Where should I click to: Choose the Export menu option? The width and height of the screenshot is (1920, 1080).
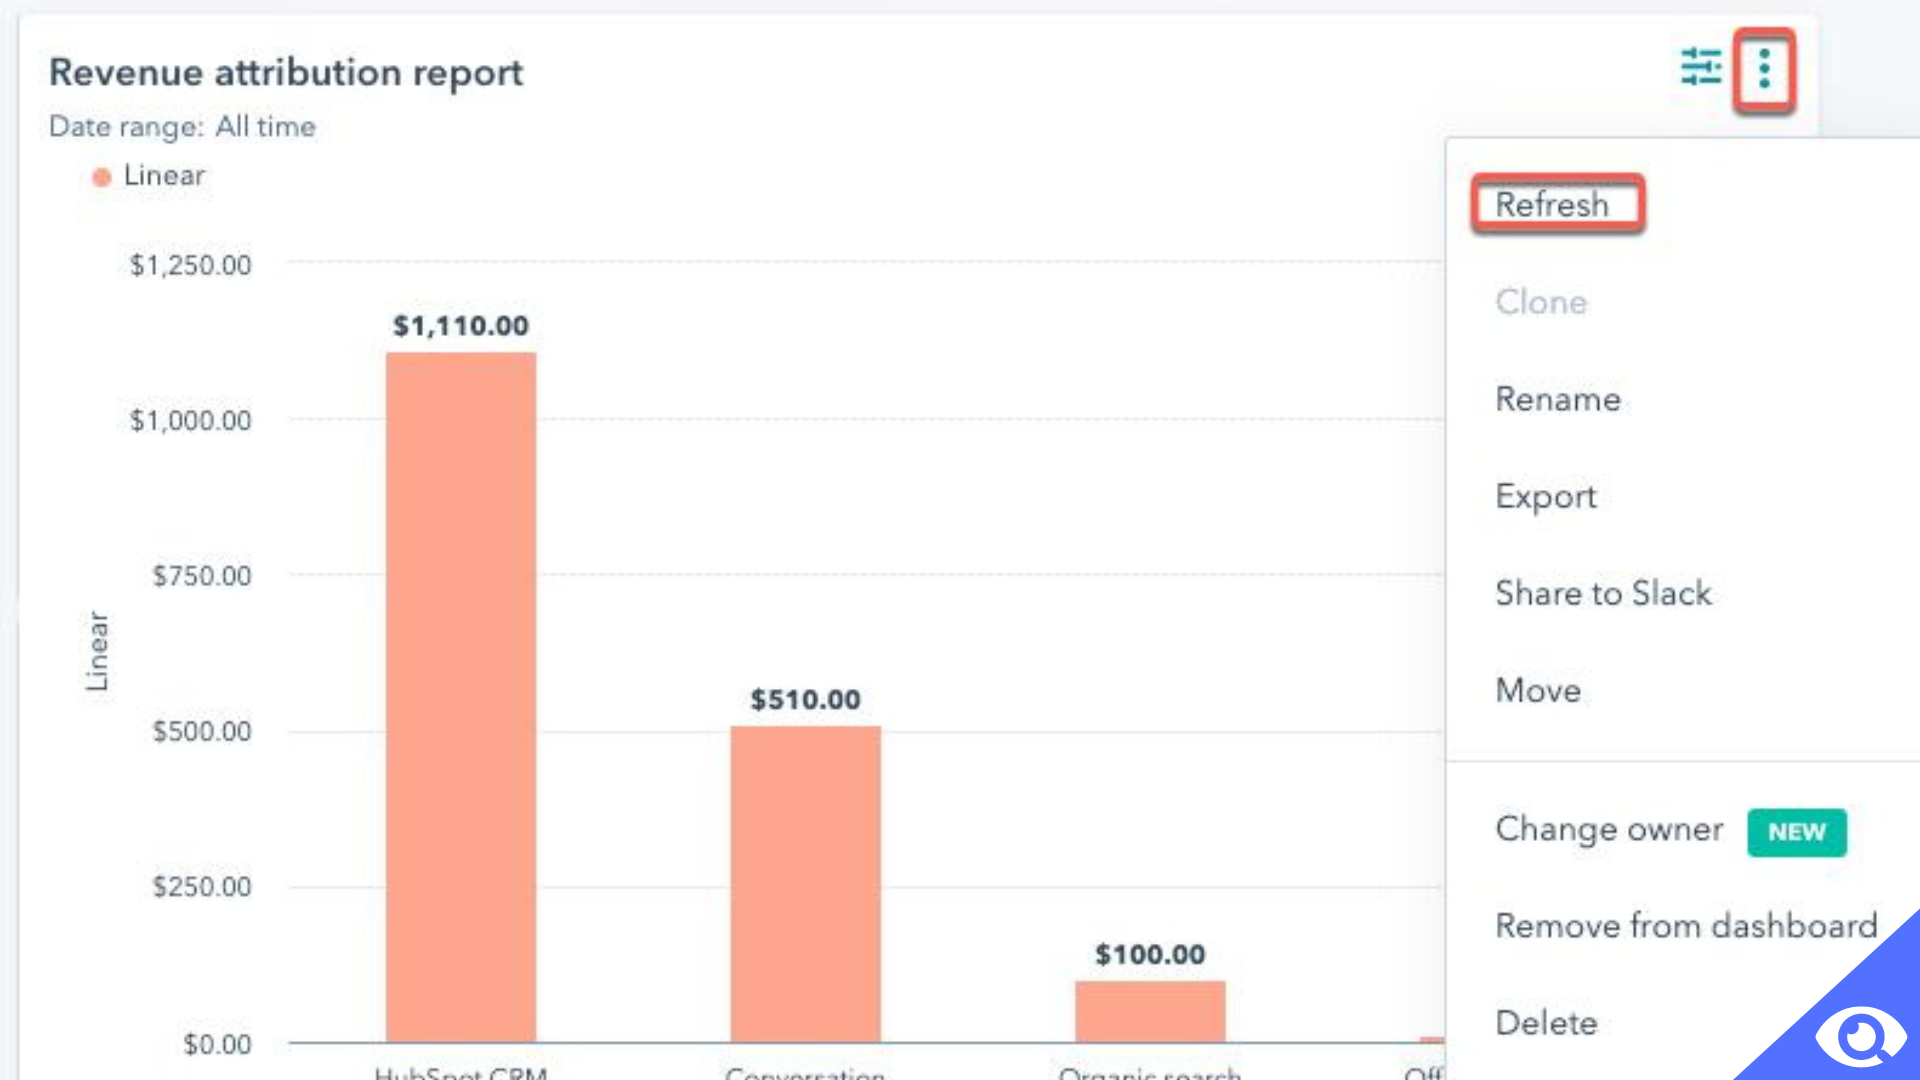click(x=1546, y=496)
